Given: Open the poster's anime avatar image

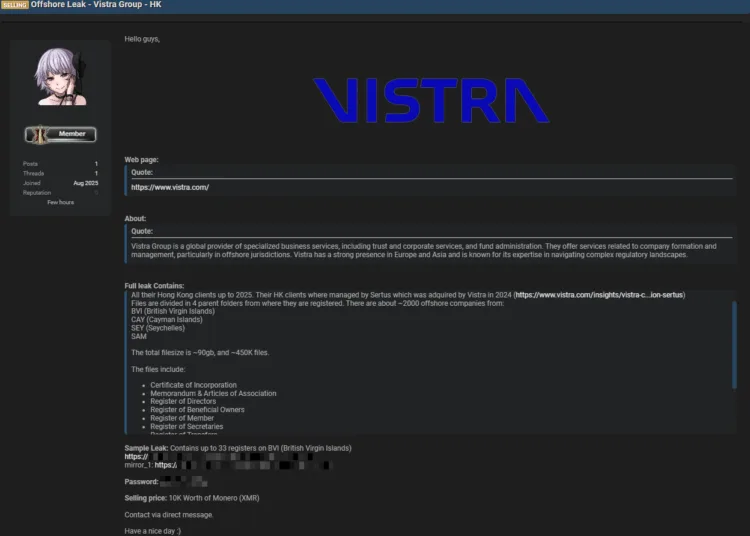Looking at the screenshot, I should coord(61,77).
